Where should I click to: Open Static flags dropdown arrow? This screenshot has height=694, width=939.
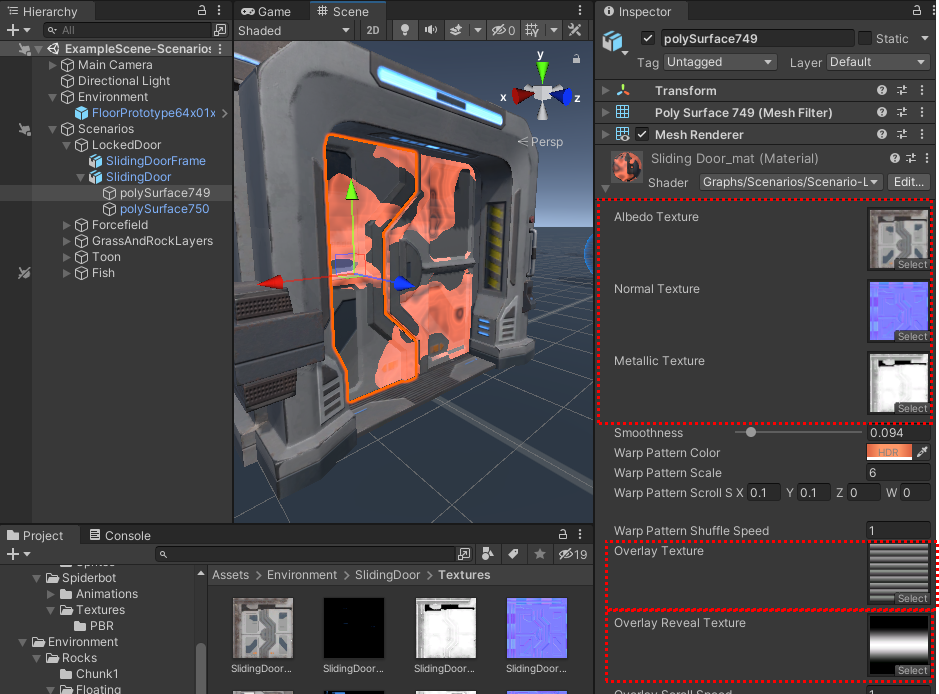[925, 38]
